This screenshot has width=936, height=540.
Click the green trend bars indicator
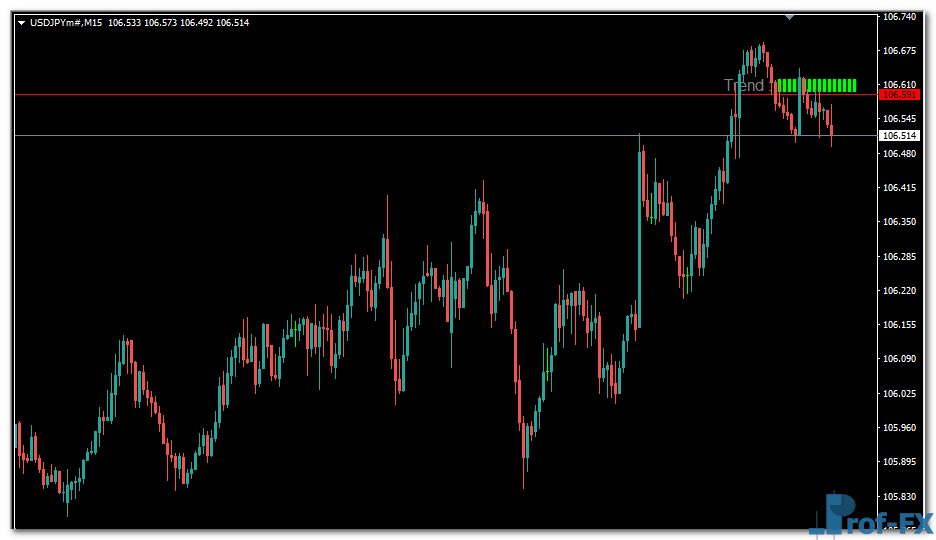pyautogui.click(x=816, y=85)
